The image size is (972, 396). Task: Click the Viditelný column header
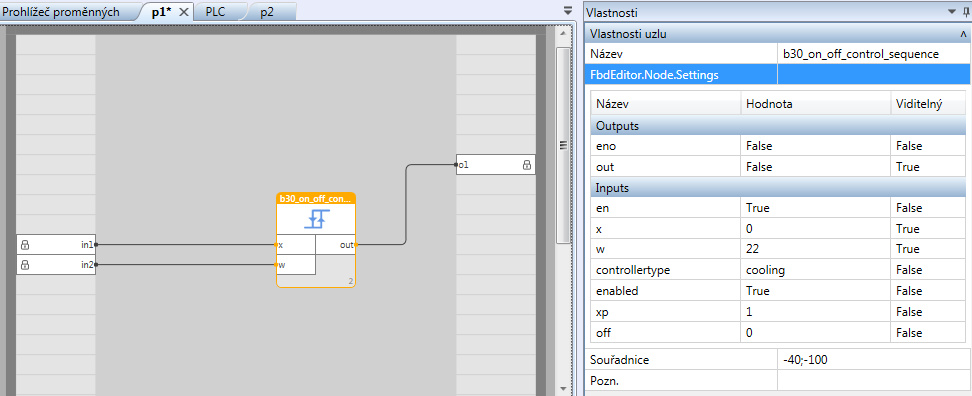click(x=928, y=105)
